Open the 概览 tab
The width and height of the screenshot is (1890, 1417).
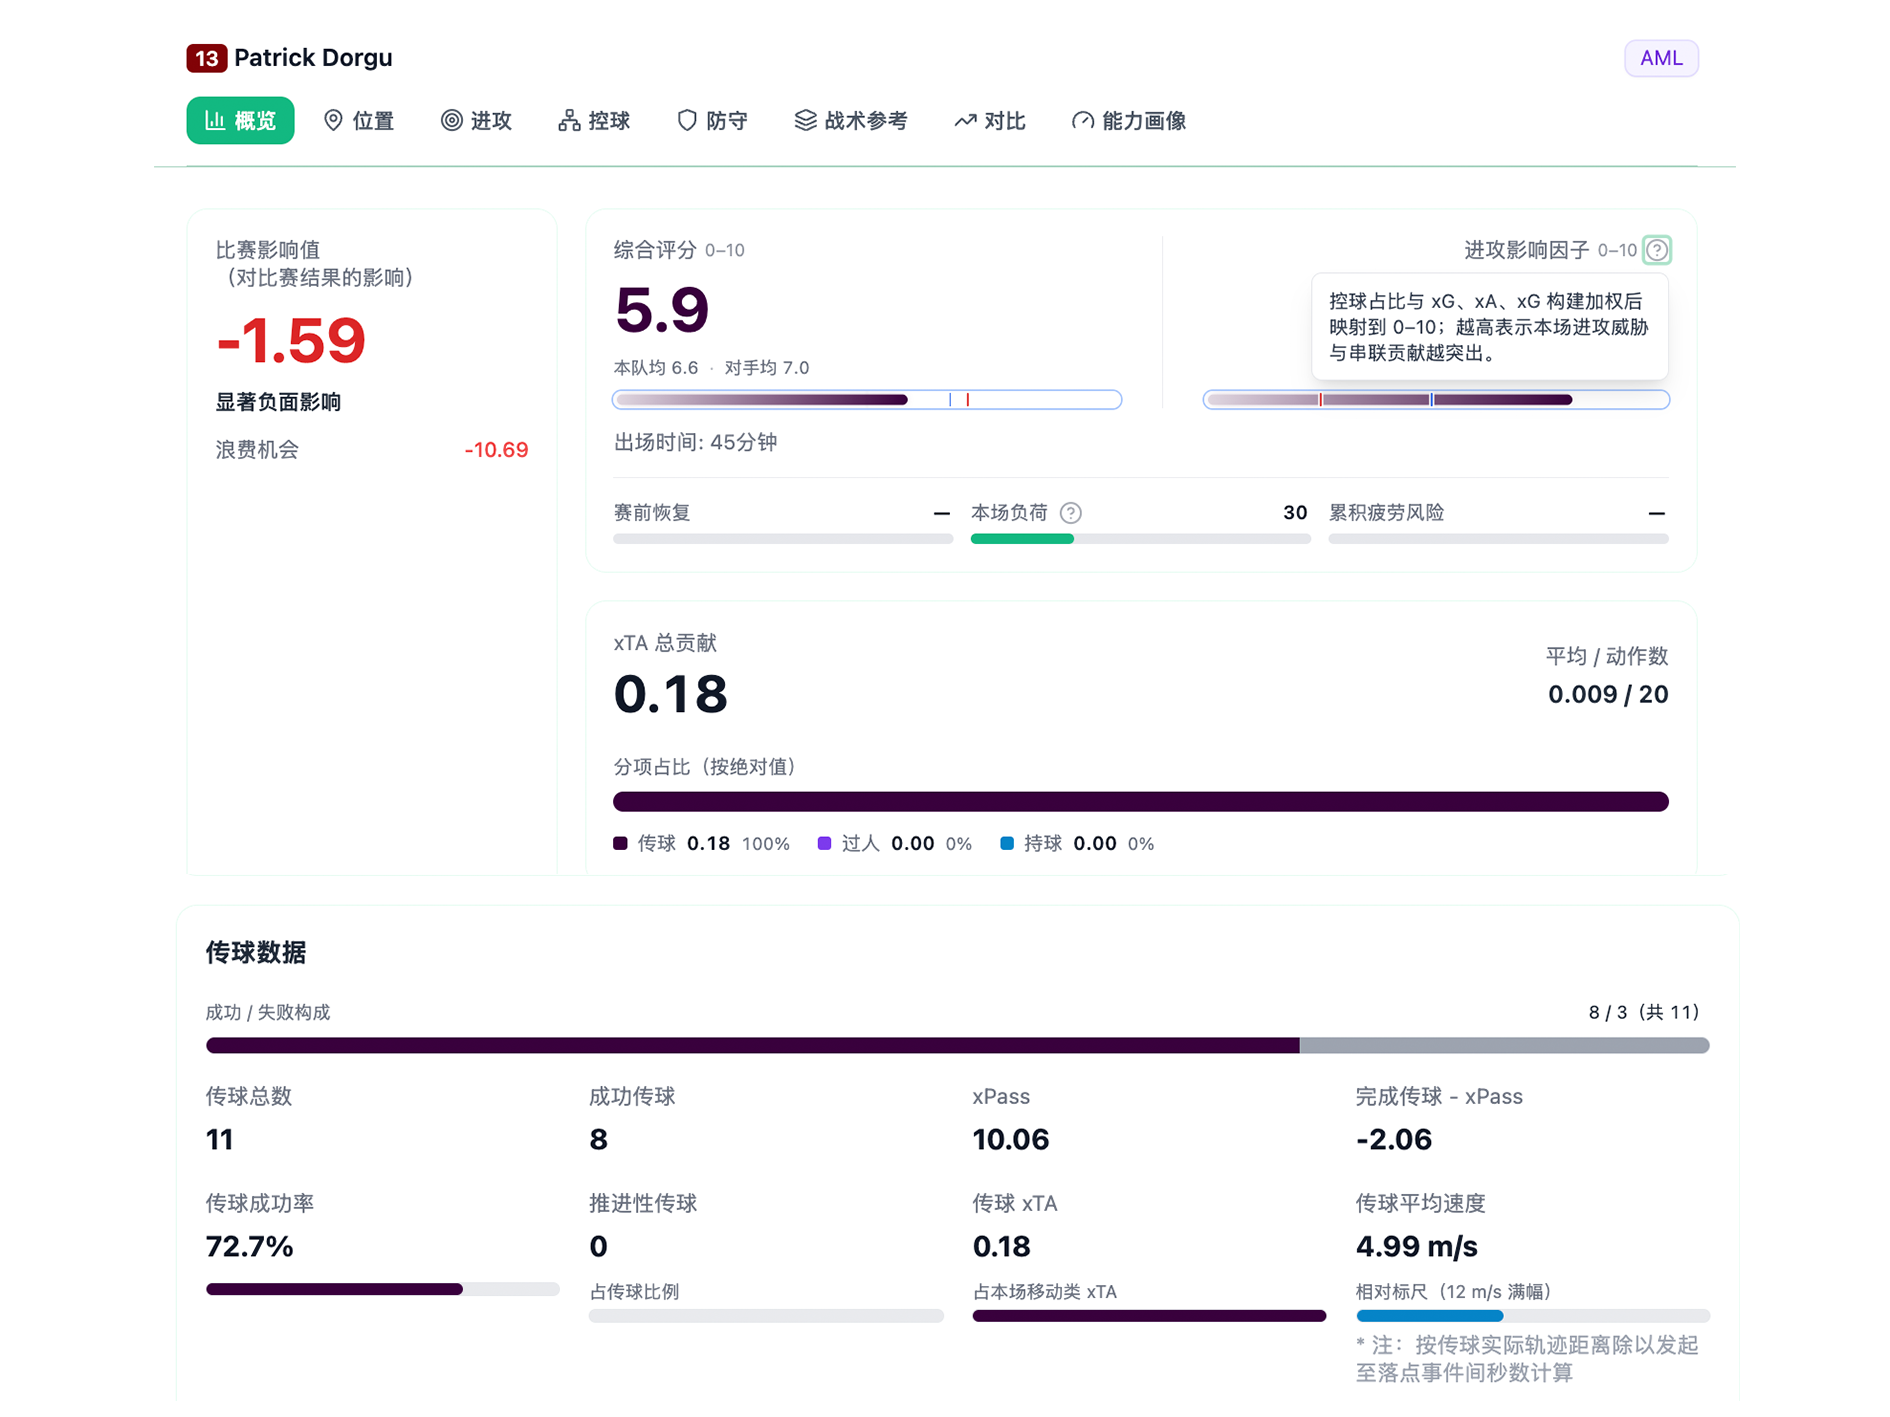[240, 121]
